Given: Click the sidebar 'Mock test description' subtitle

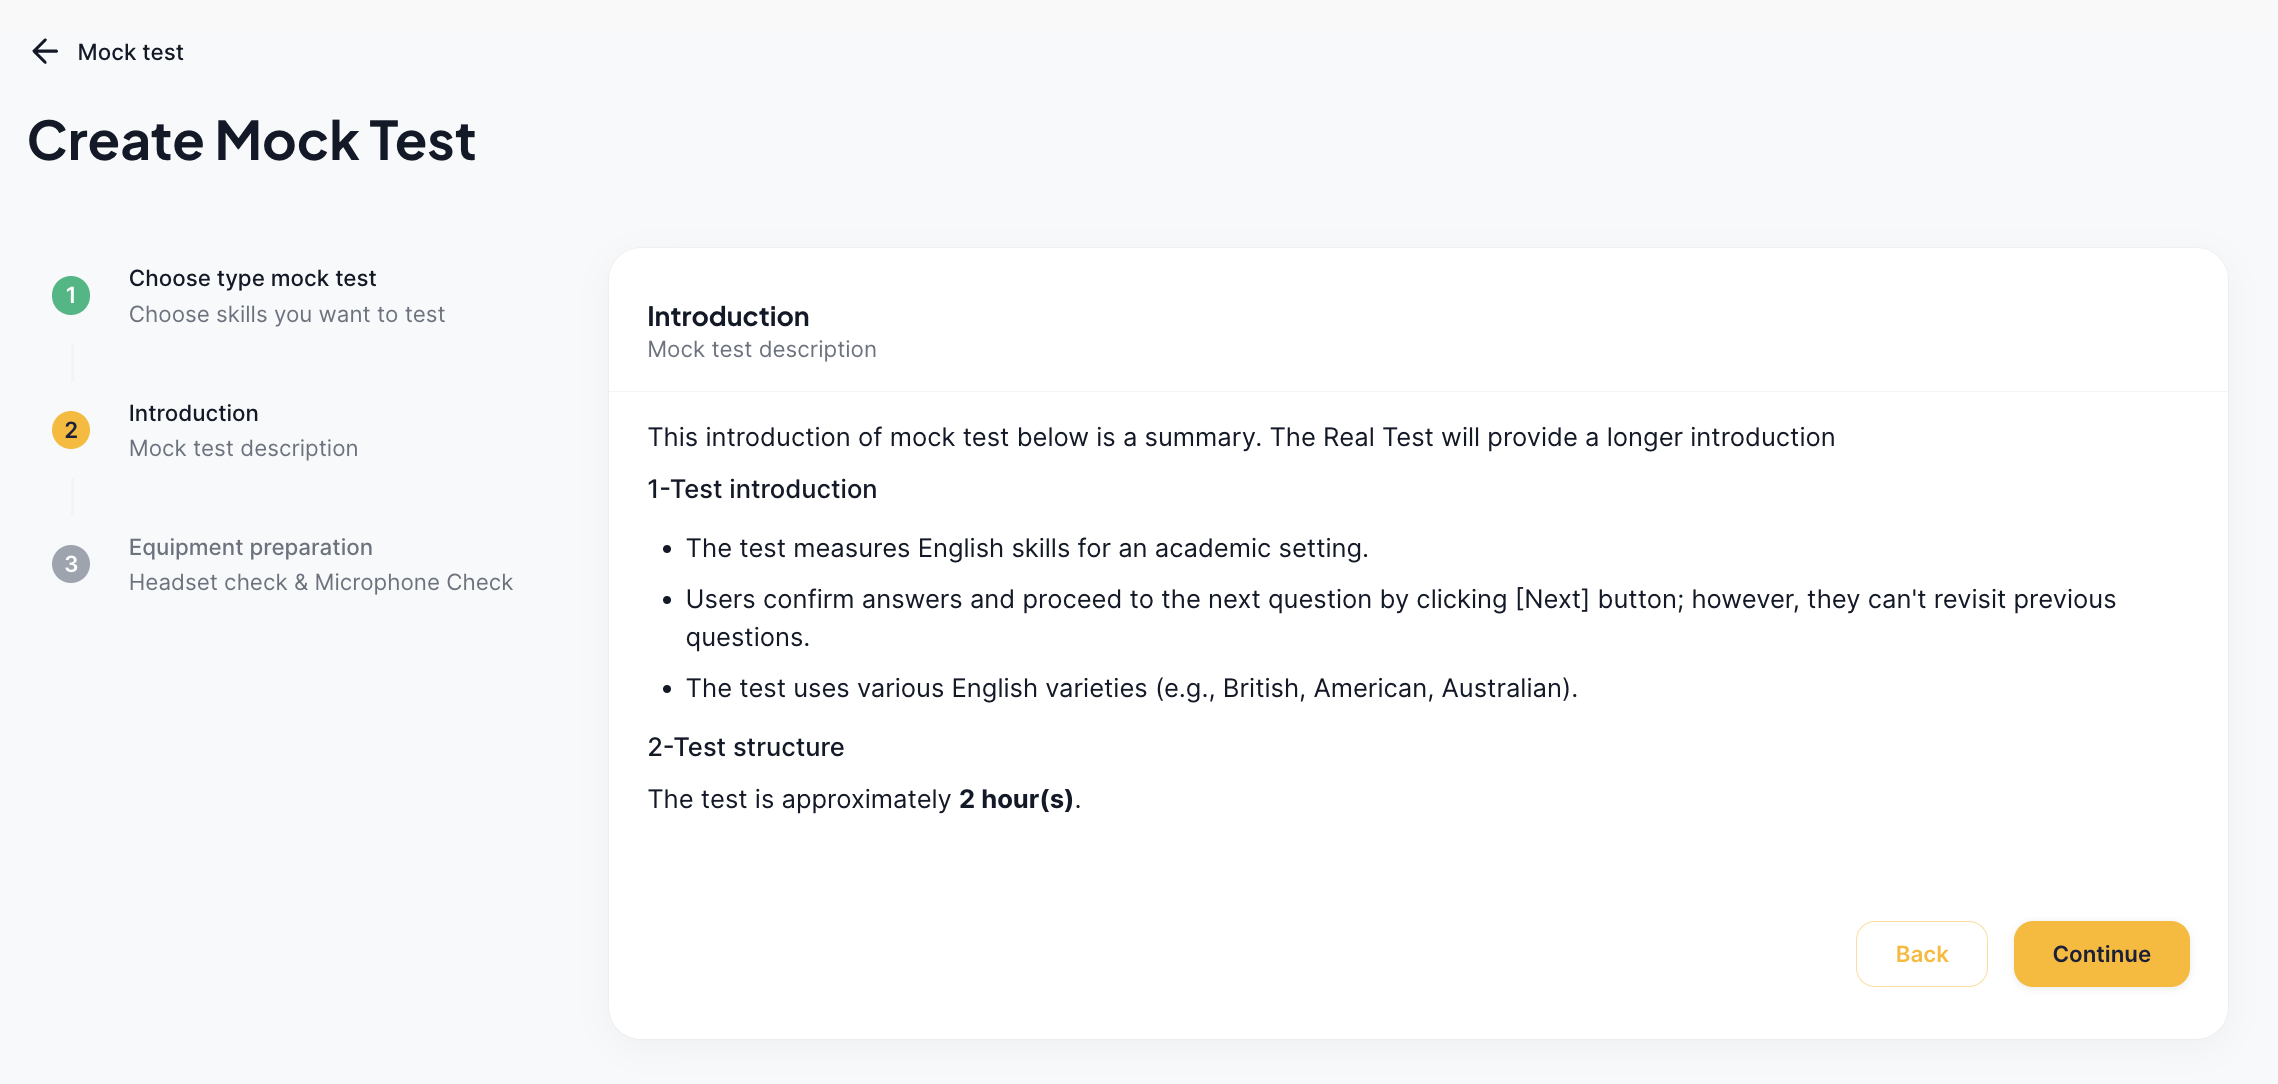Looking at the screenshot, I should [x=243, y=448].
